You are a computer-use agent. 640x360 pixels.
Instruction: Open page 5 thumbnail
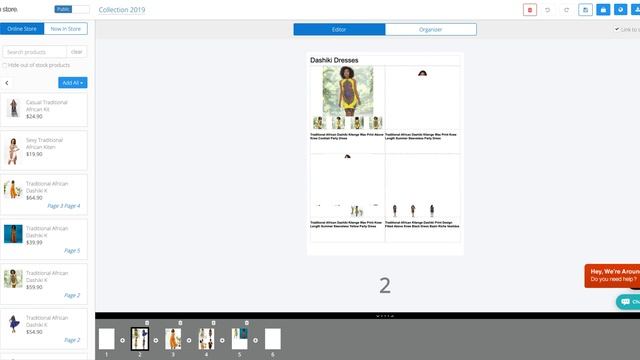[240, 339]
